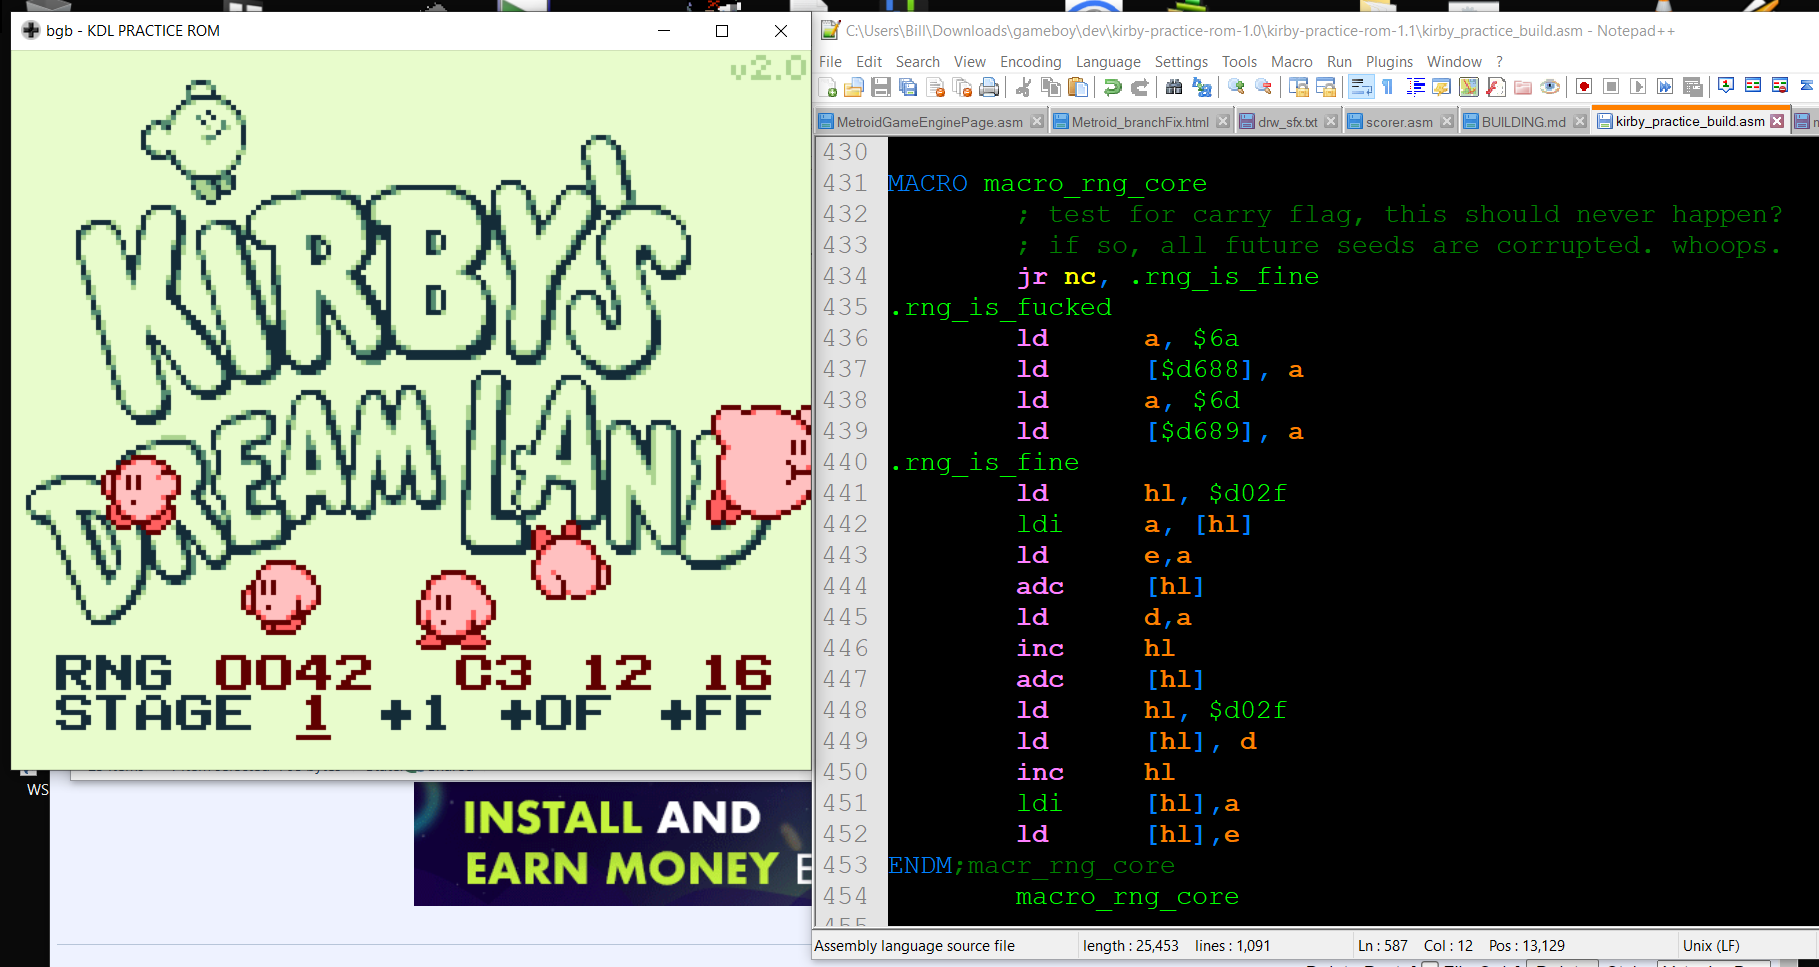Toggle Show All Characters pilcrow button
The image size is (1819, 967).
coord(1388,88)
